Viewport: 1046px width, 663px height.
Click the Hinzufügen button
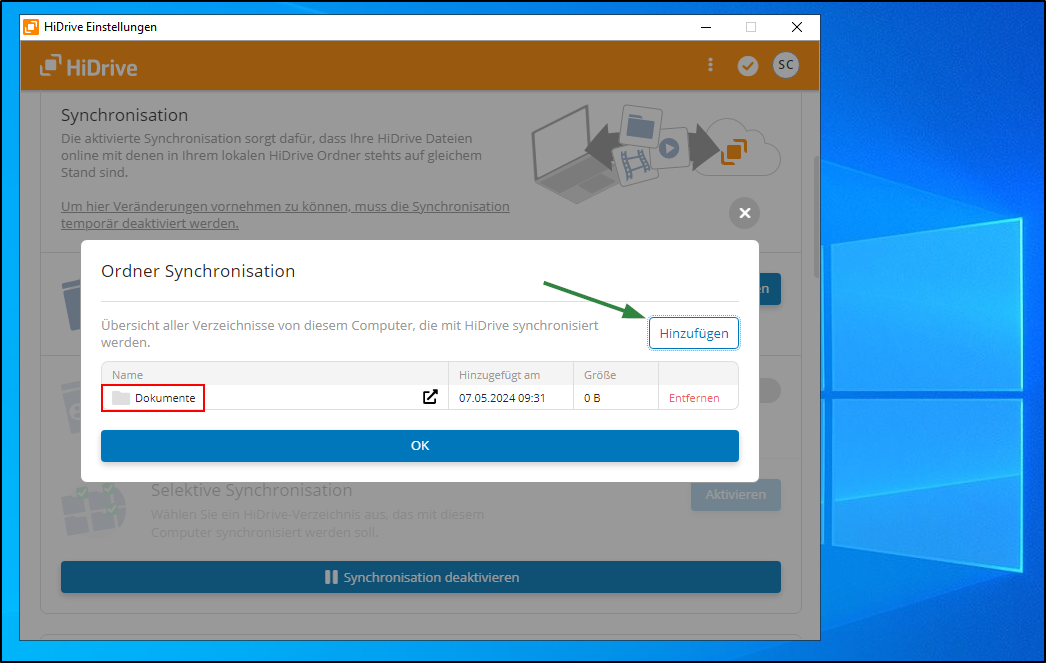tap(694, 333)
